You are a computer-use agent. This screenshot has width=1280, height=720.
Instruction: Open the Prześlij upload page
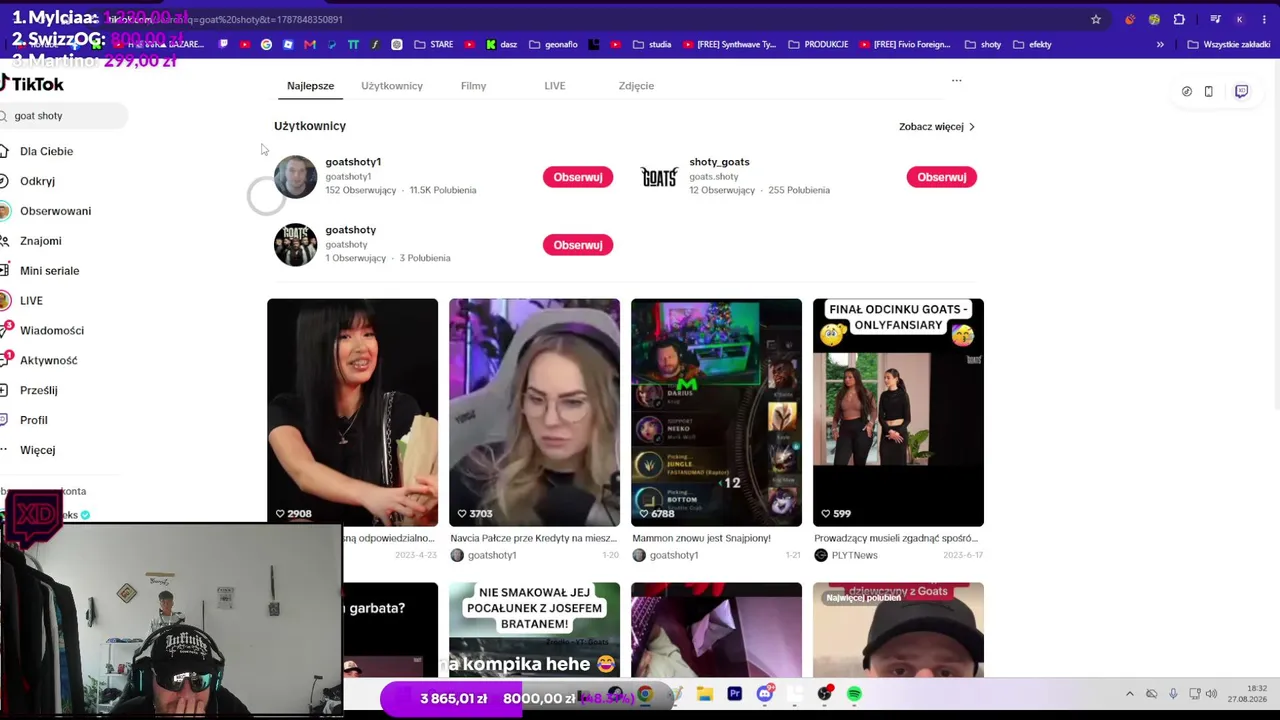[38, 391]
